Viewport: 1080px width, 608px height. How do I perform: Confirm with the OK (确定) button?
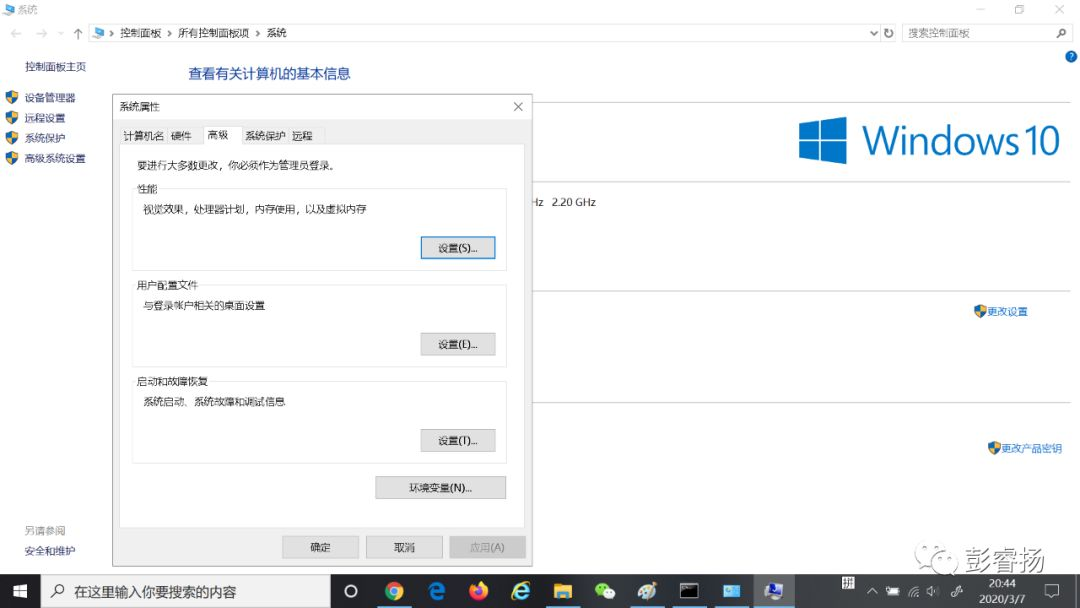(320, 547)
